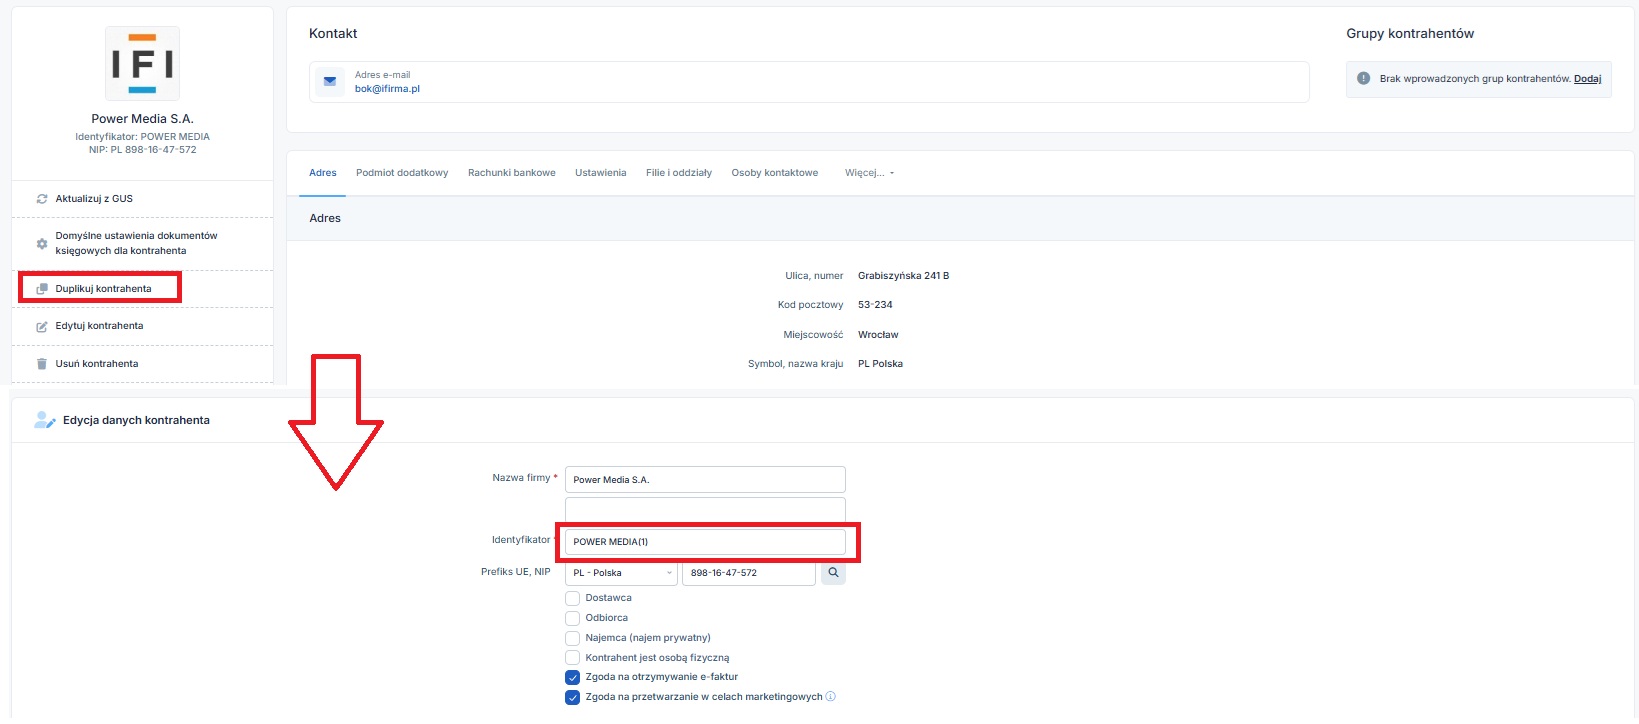Click the info icon beside marketing consent
1639x724 pixels.
(831, 697)
